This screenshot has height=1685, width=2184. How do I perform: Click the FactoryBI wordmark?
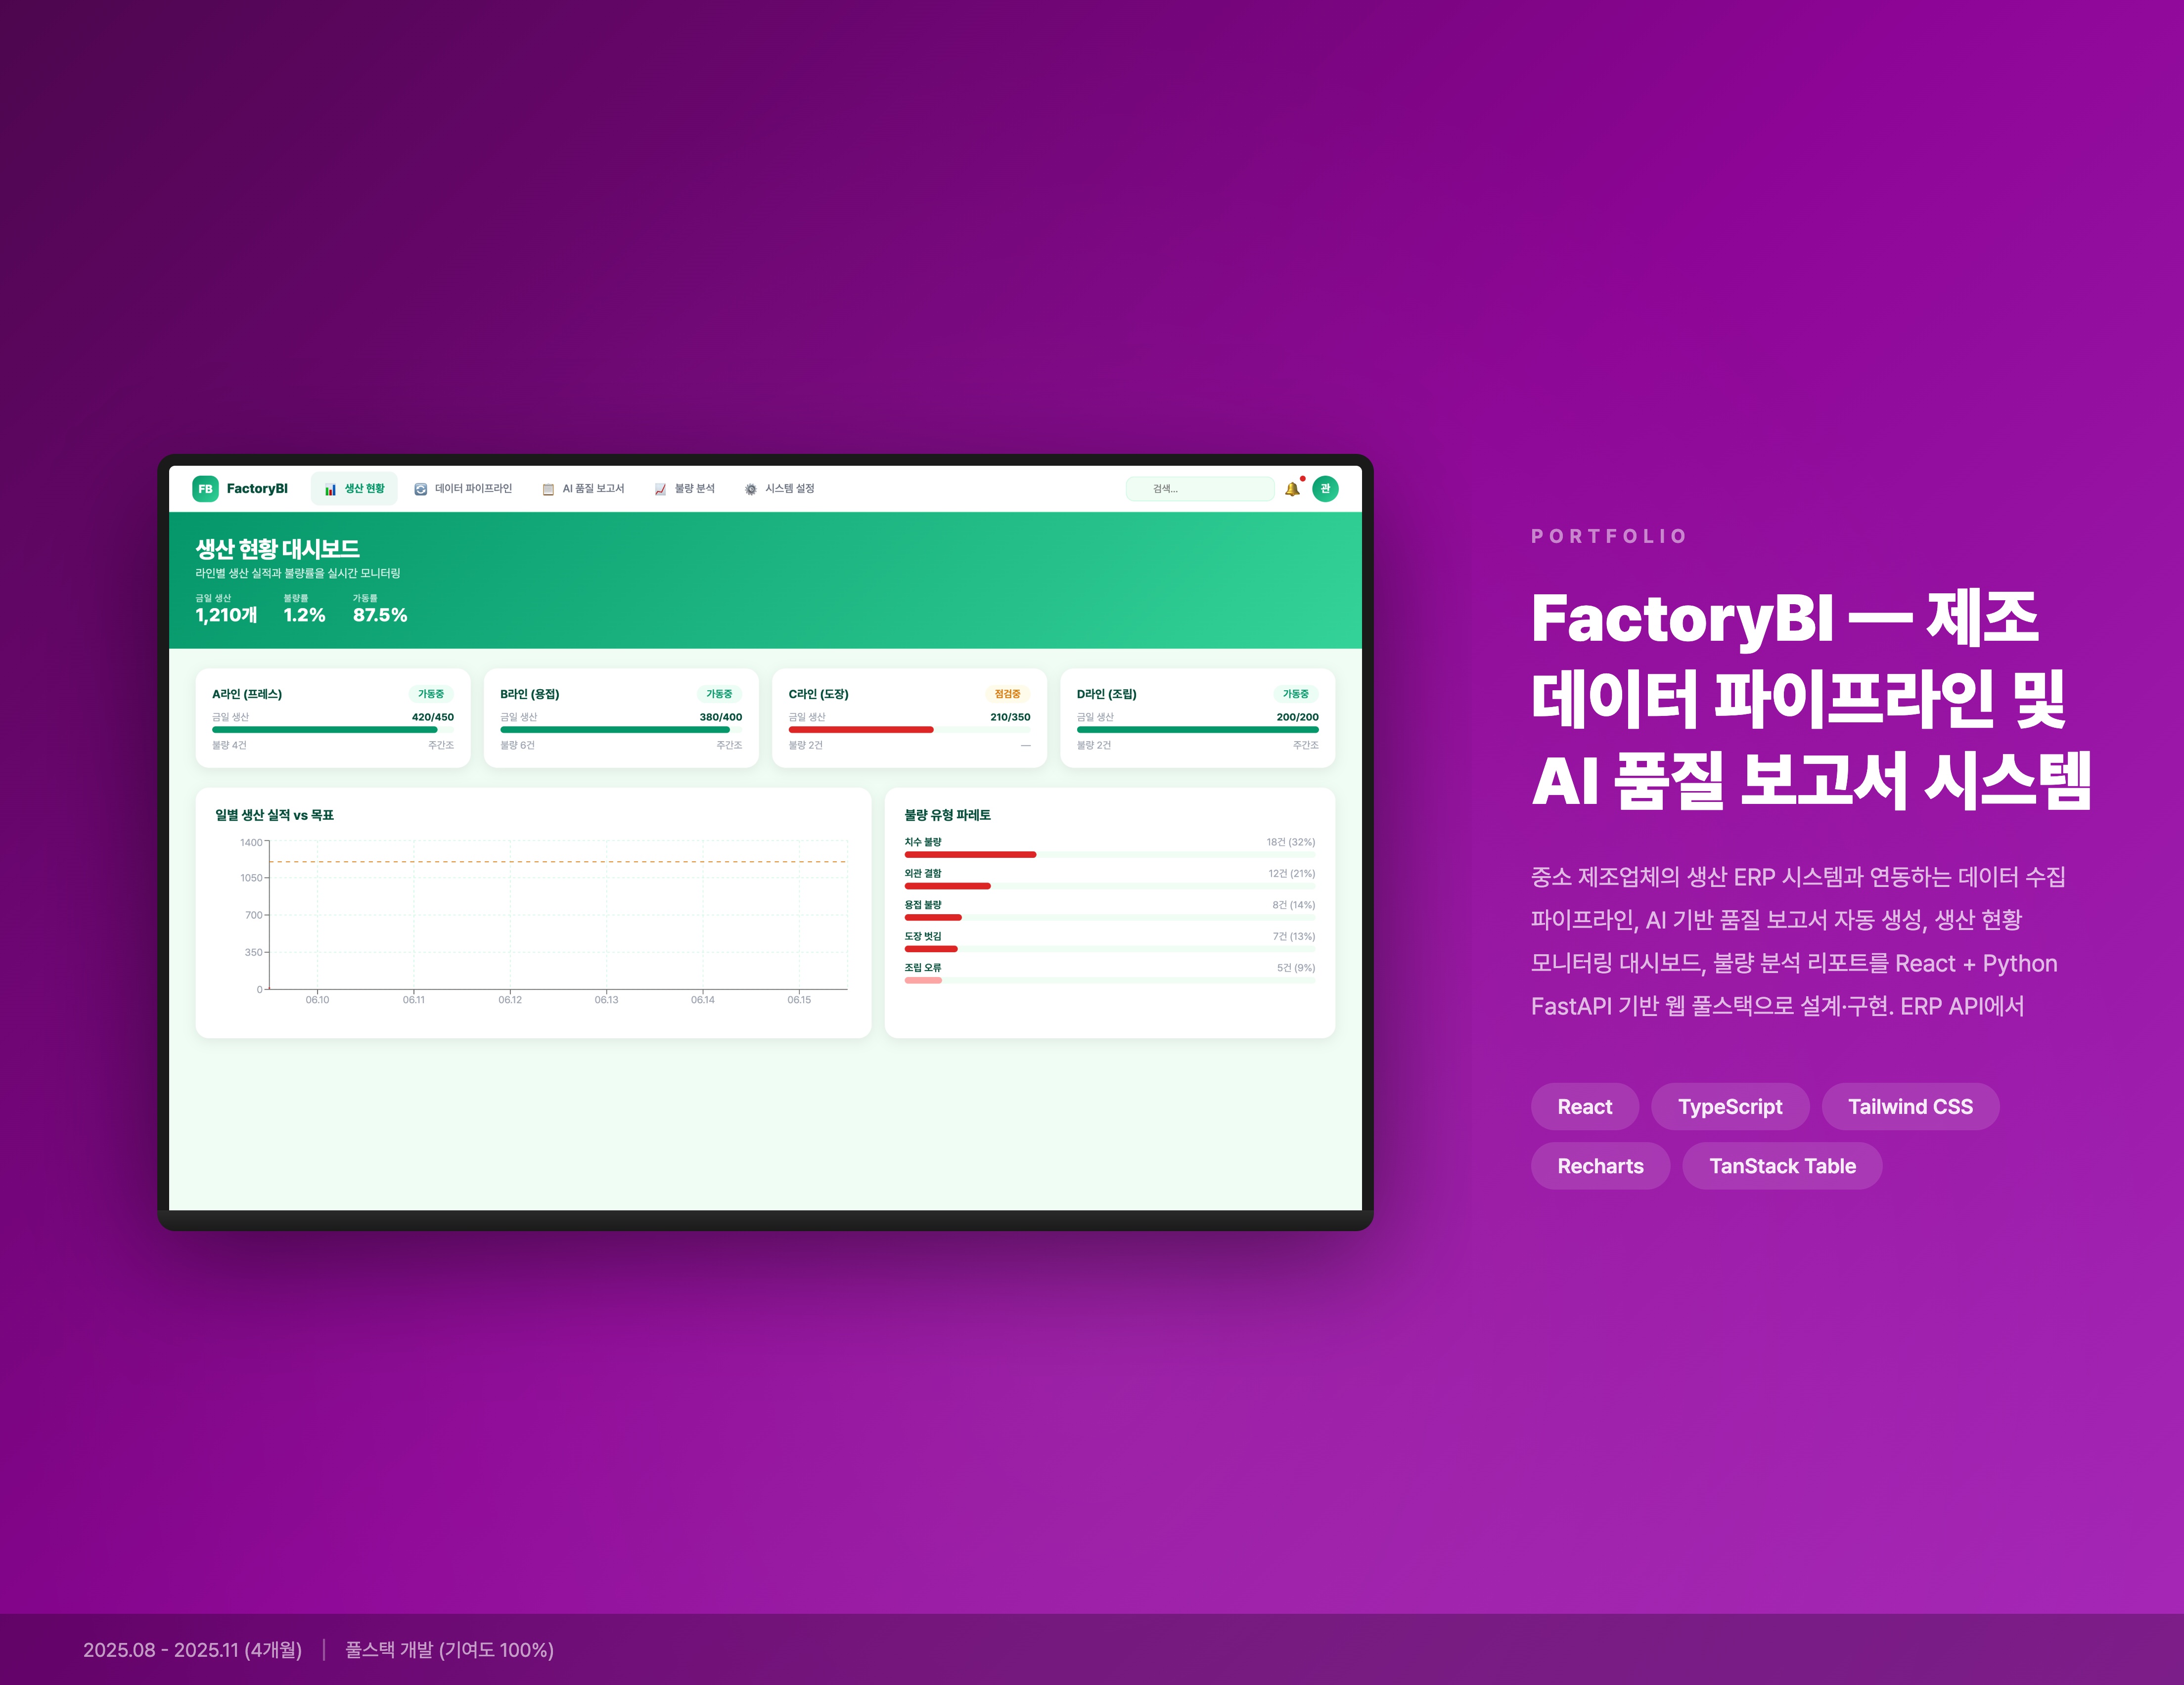(258, 489)
